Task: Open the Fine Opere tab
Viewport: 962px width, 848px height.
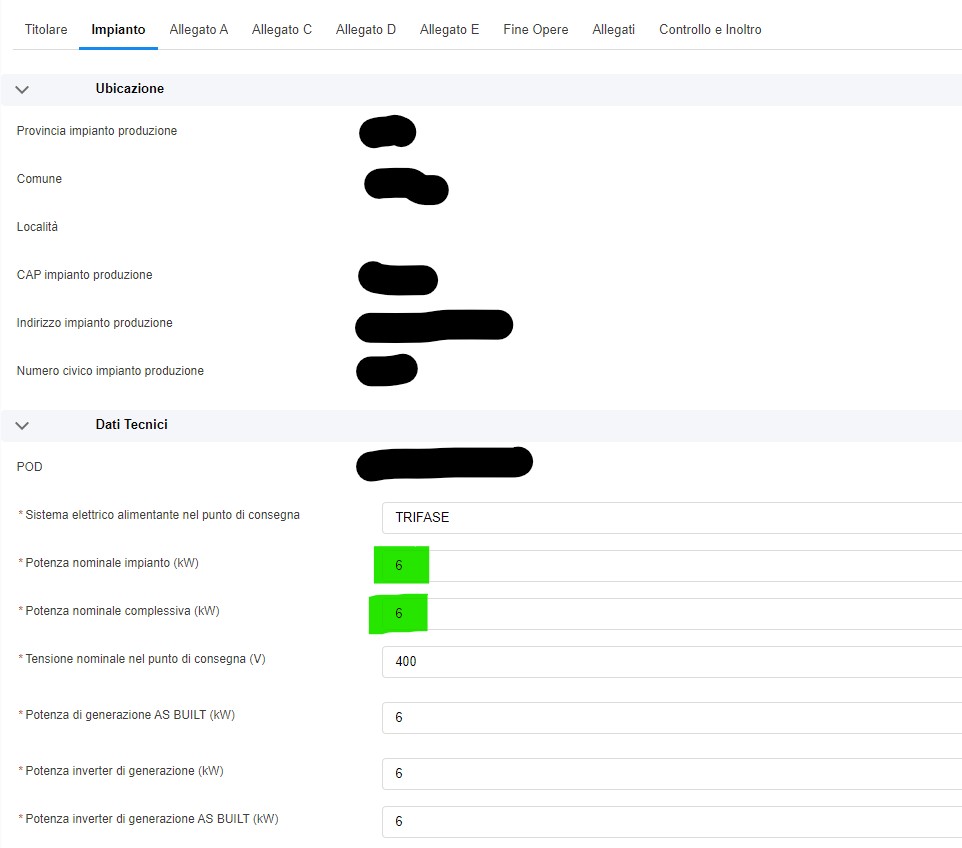Action: pyautogui.click(x=536, y=30)
